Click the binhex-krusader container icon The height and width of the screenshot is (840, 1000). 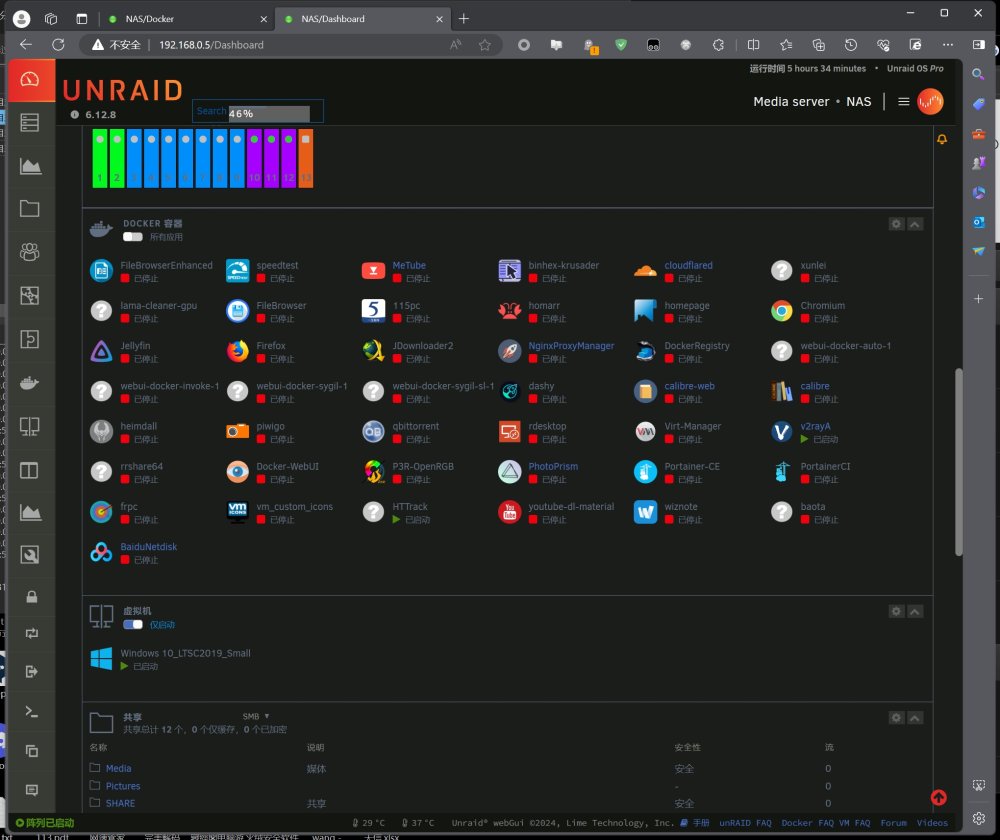510,271
